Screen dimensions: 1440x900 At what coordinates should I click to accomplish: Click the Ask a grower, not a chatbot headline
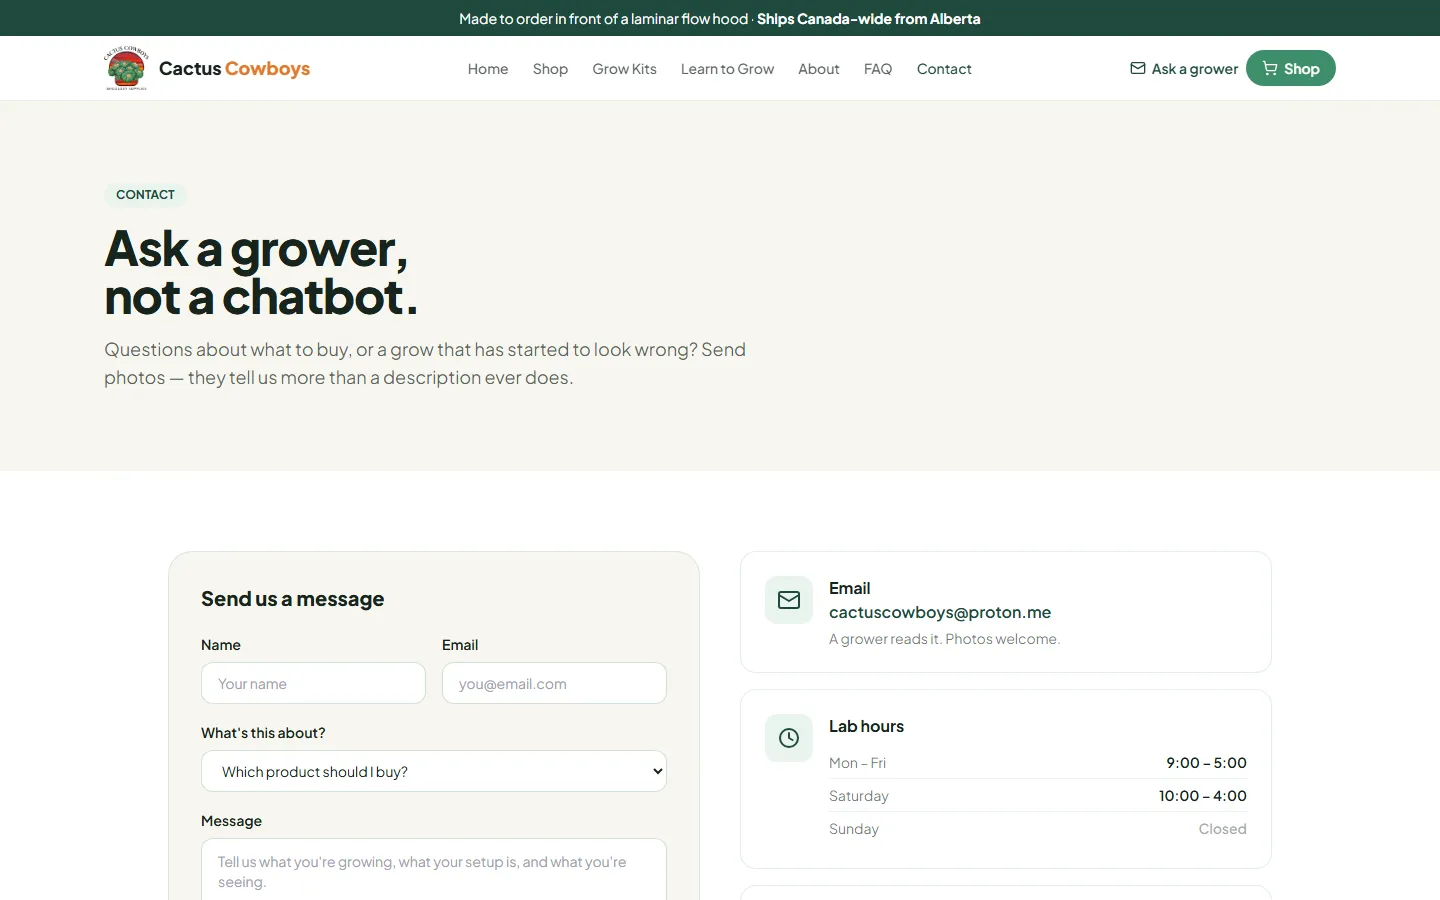coord(261,272)
